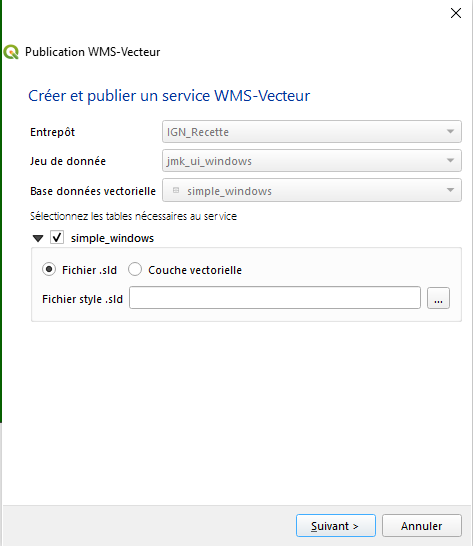The height and width of the screenshot is (546, 473).
Task: Collapse the simple_windows table section
Action: point(38,239)
